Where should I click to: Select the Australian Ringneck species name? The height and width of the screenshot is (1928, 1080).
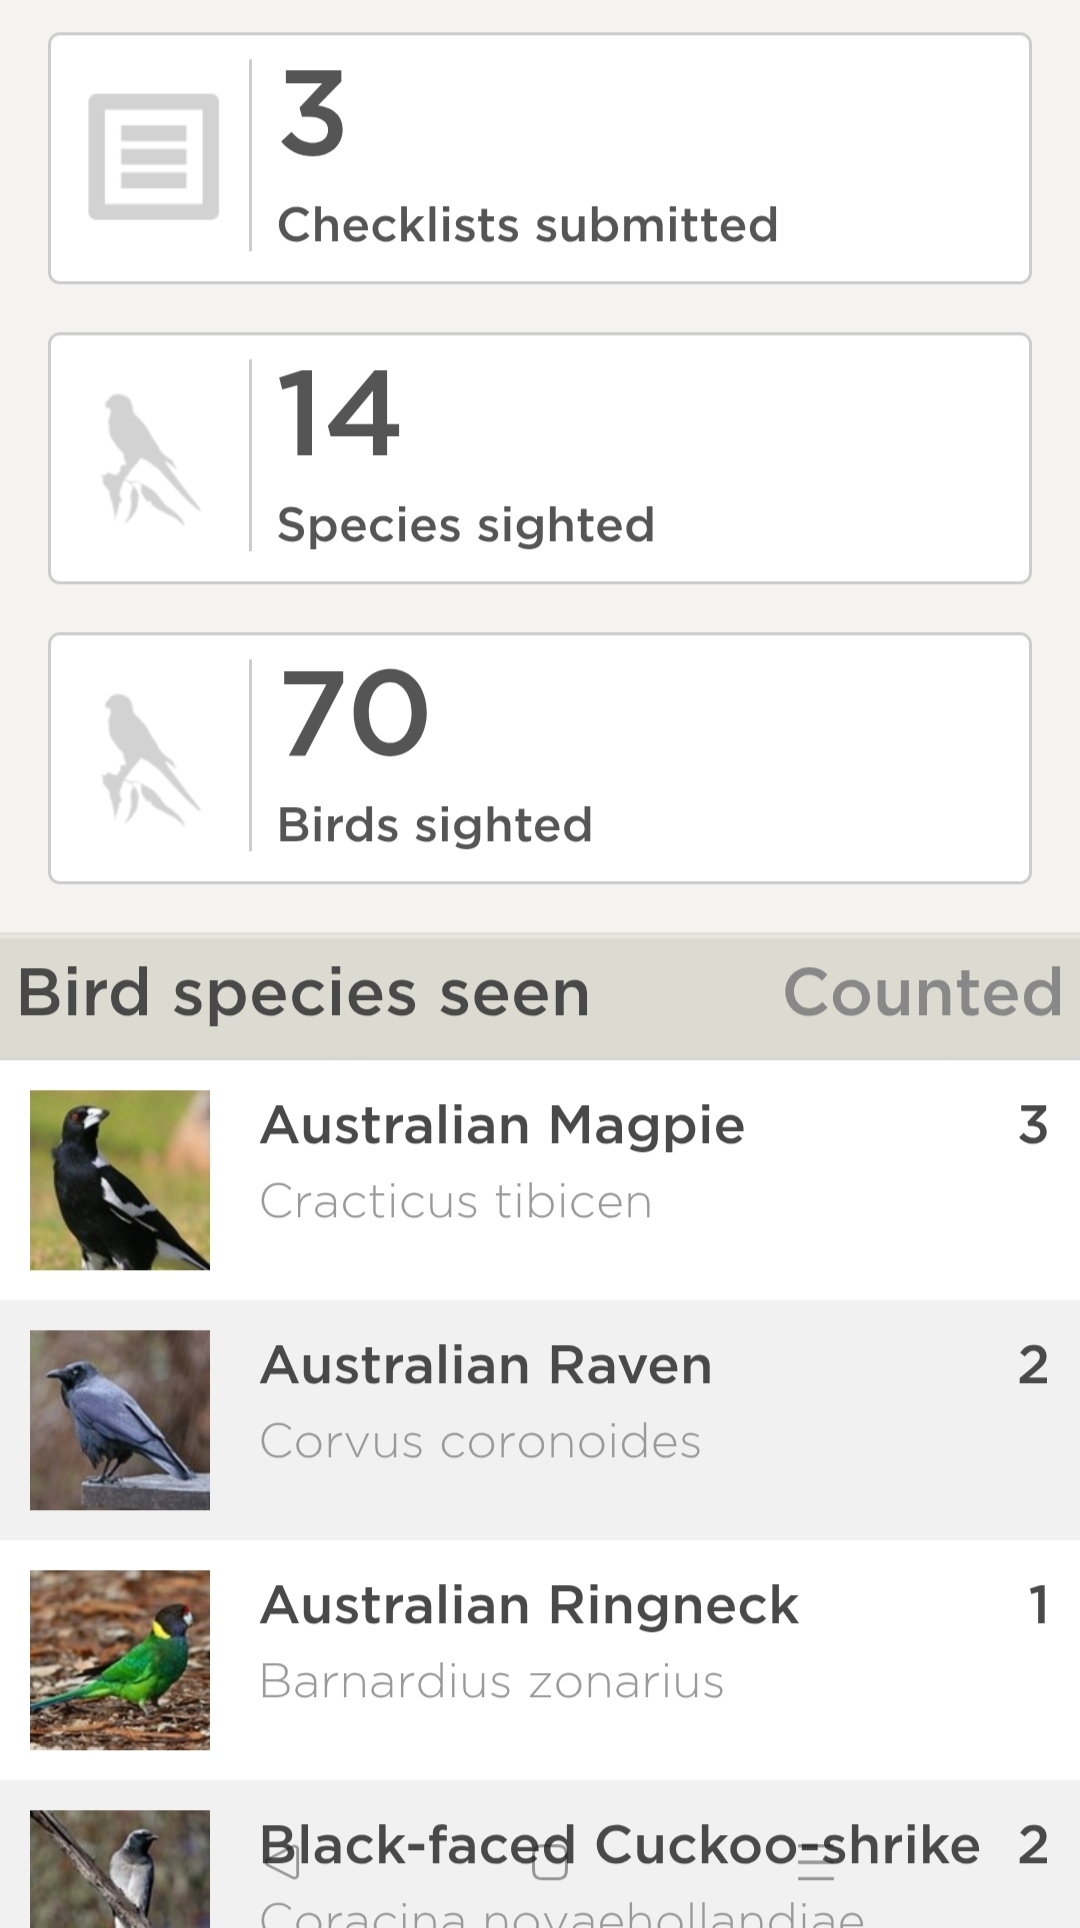pyautogui.click(x=529, y=1605)
